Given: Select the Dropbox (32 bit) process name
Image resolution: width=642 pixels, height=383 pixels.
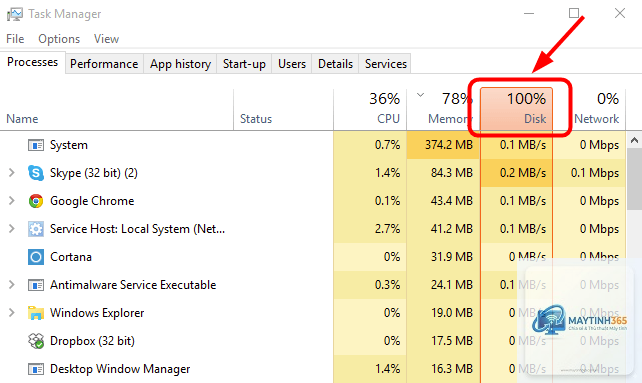Looking at the screenshot, I should 92,341.
